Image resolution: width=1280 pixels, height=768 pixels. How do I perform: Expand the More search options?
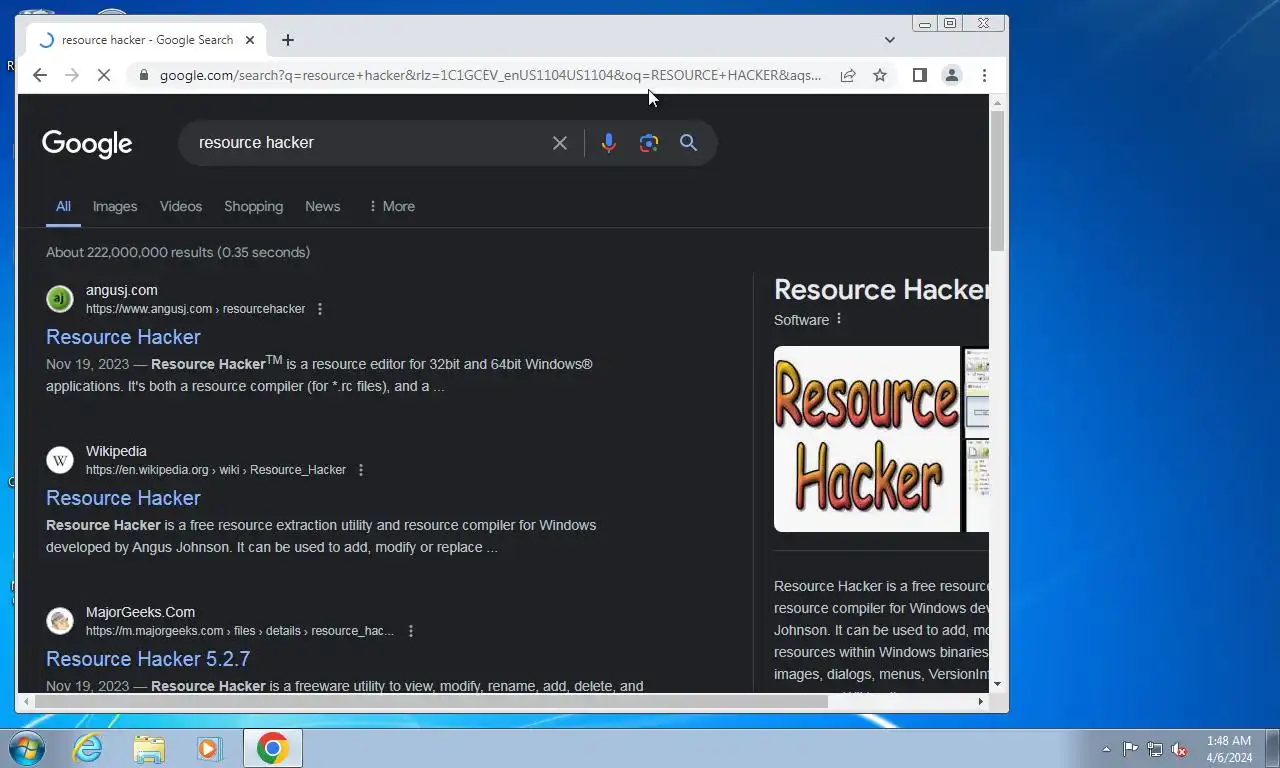click(x=391, y=206)
